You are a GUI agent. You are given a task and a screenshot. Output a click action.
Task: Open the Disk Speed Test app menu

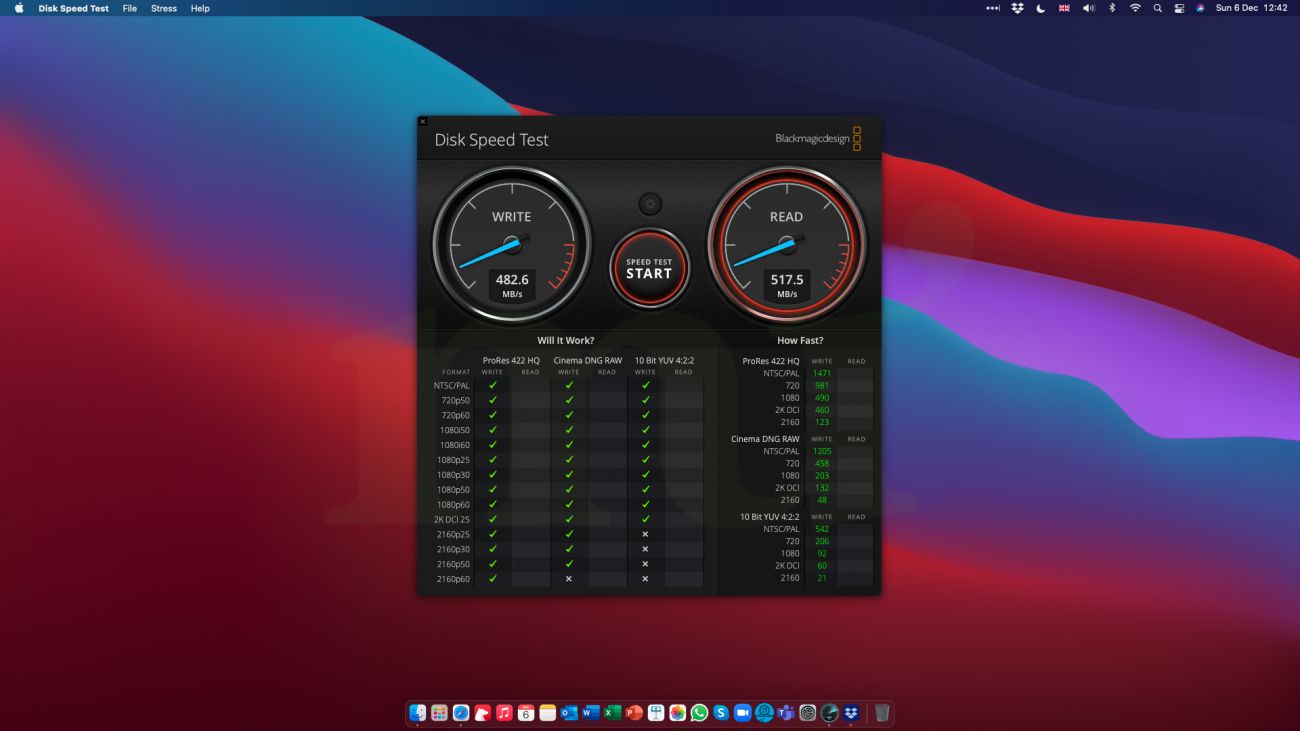point(74,8)
